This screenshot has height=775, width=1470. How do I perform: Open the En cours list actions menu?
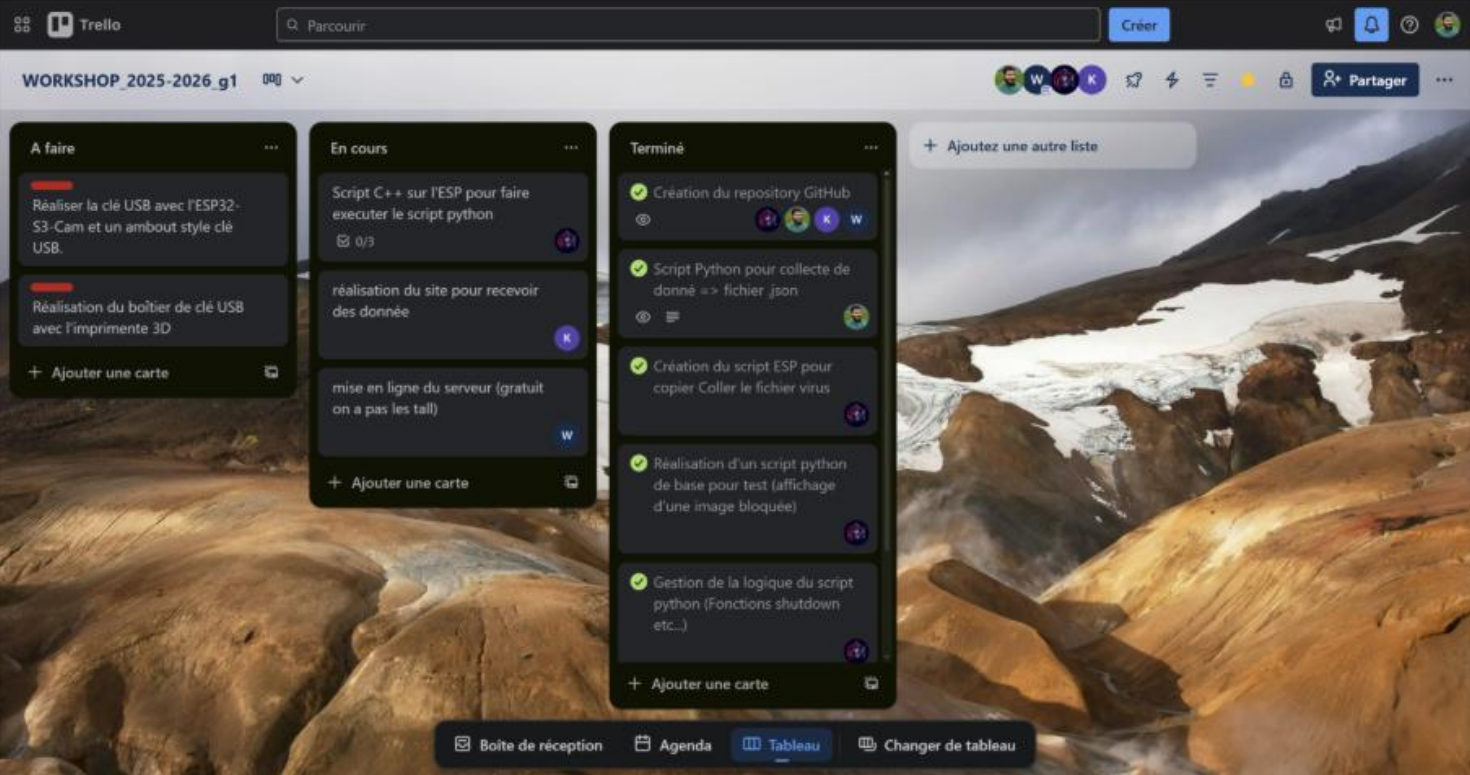[x=571, y=148]
